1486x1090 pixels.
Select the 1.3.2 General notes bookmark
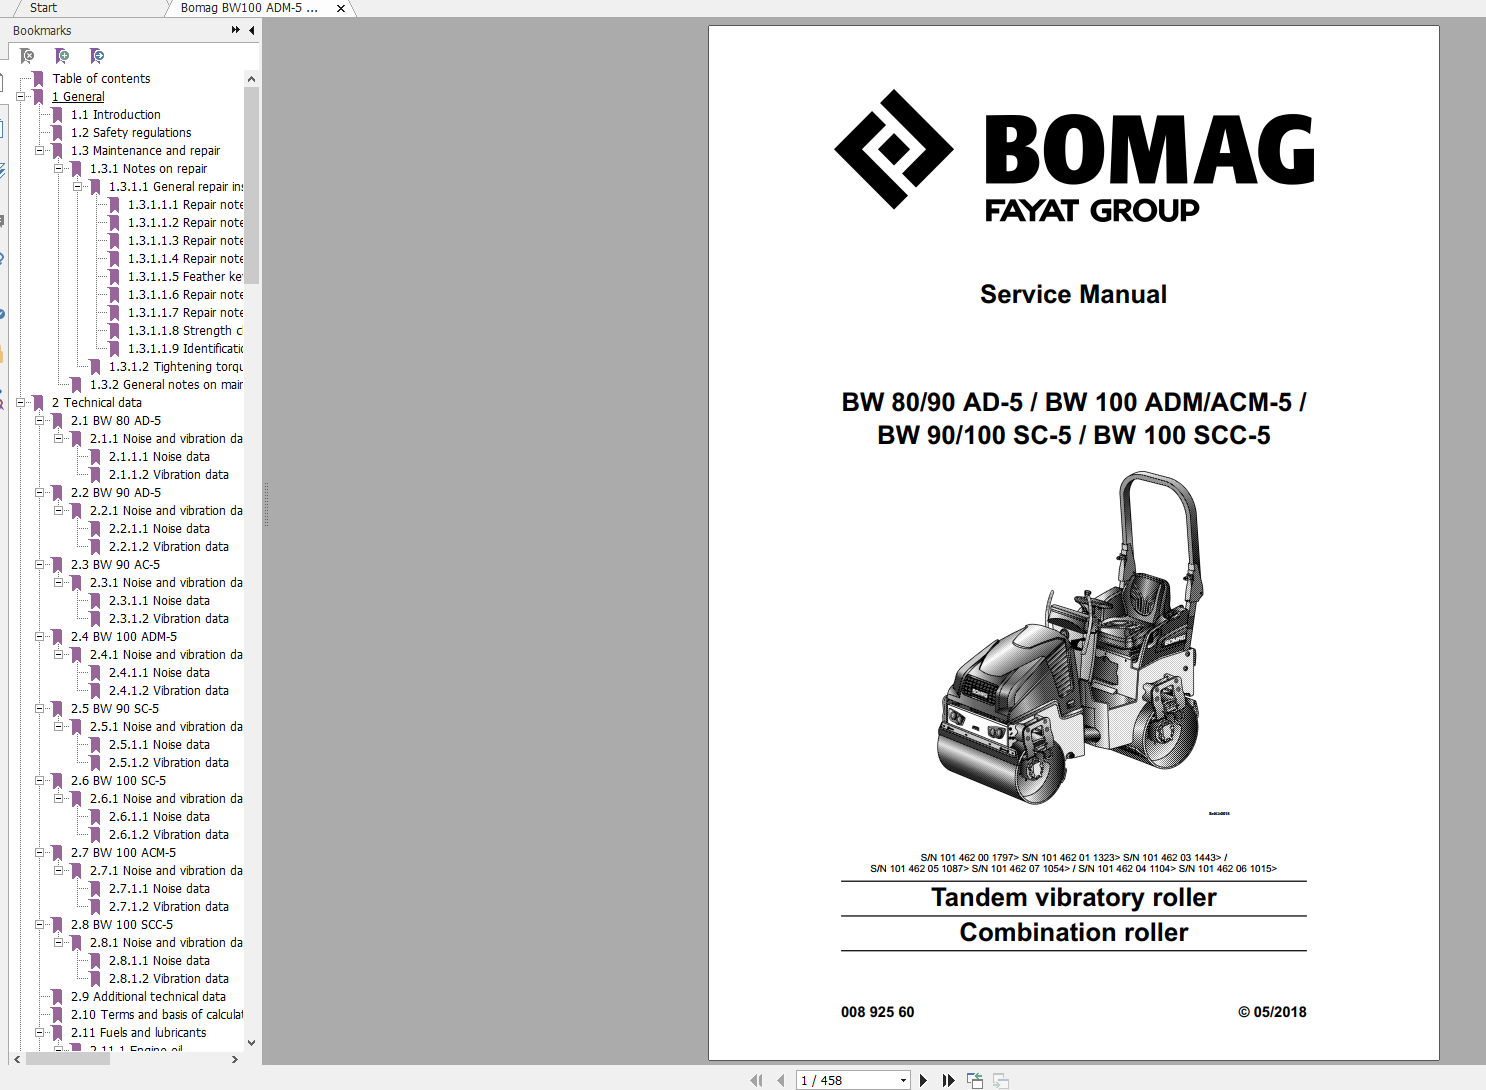(x=166, y=385)
